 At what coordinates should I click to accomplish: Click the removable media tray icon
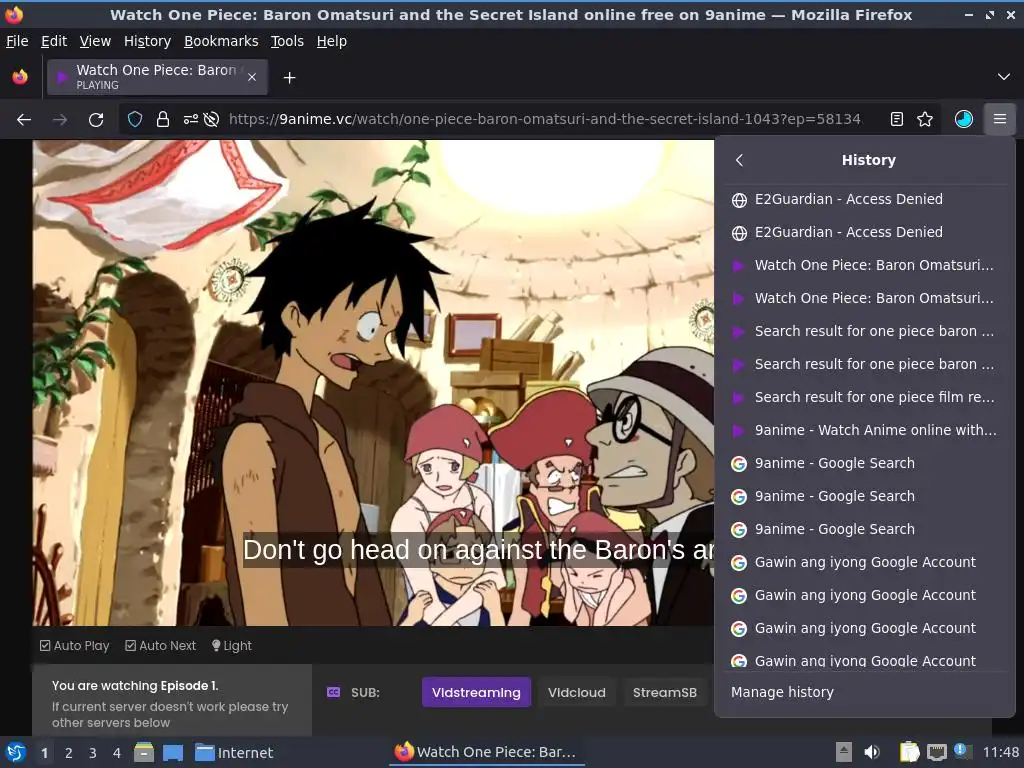(x=844, y=752)
